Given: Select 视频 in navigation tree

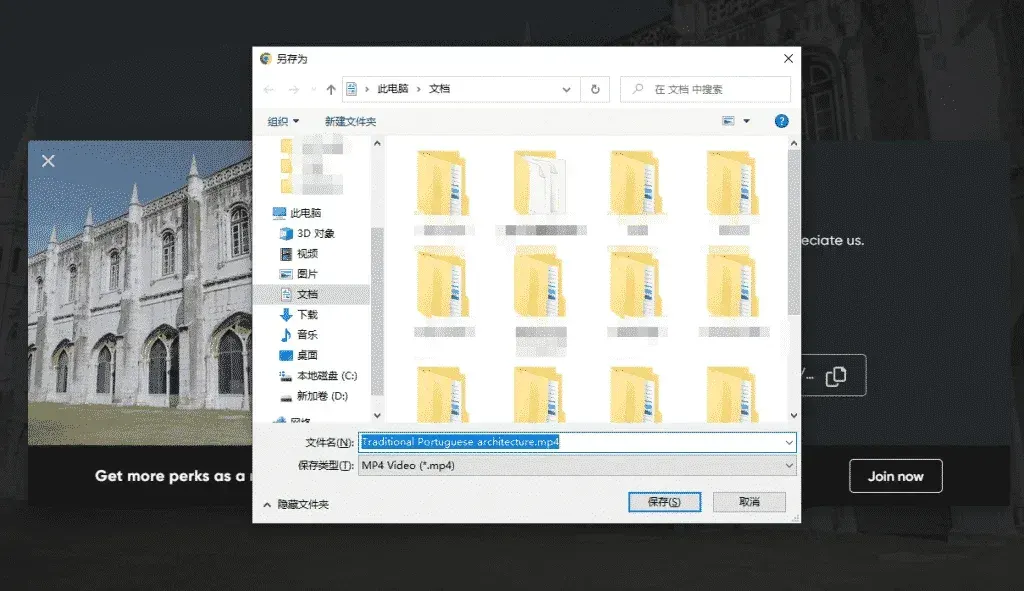Looking at the screenshot, I should tap(307, 253).
